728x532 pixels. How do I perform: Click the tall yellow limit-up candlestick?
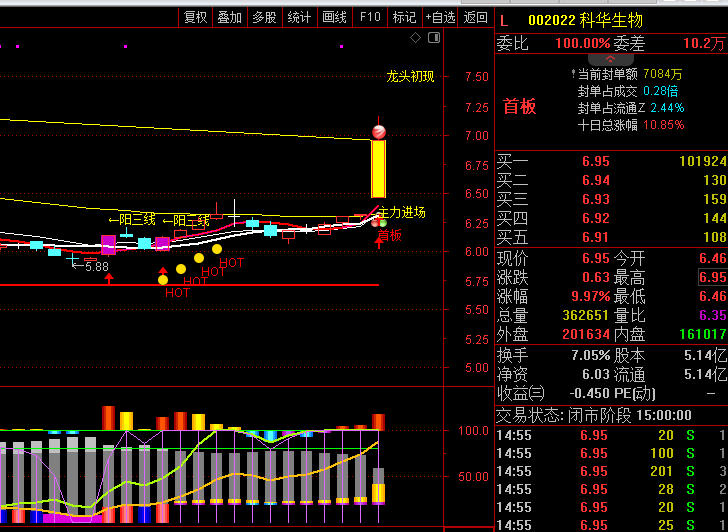tap(378, 168)
